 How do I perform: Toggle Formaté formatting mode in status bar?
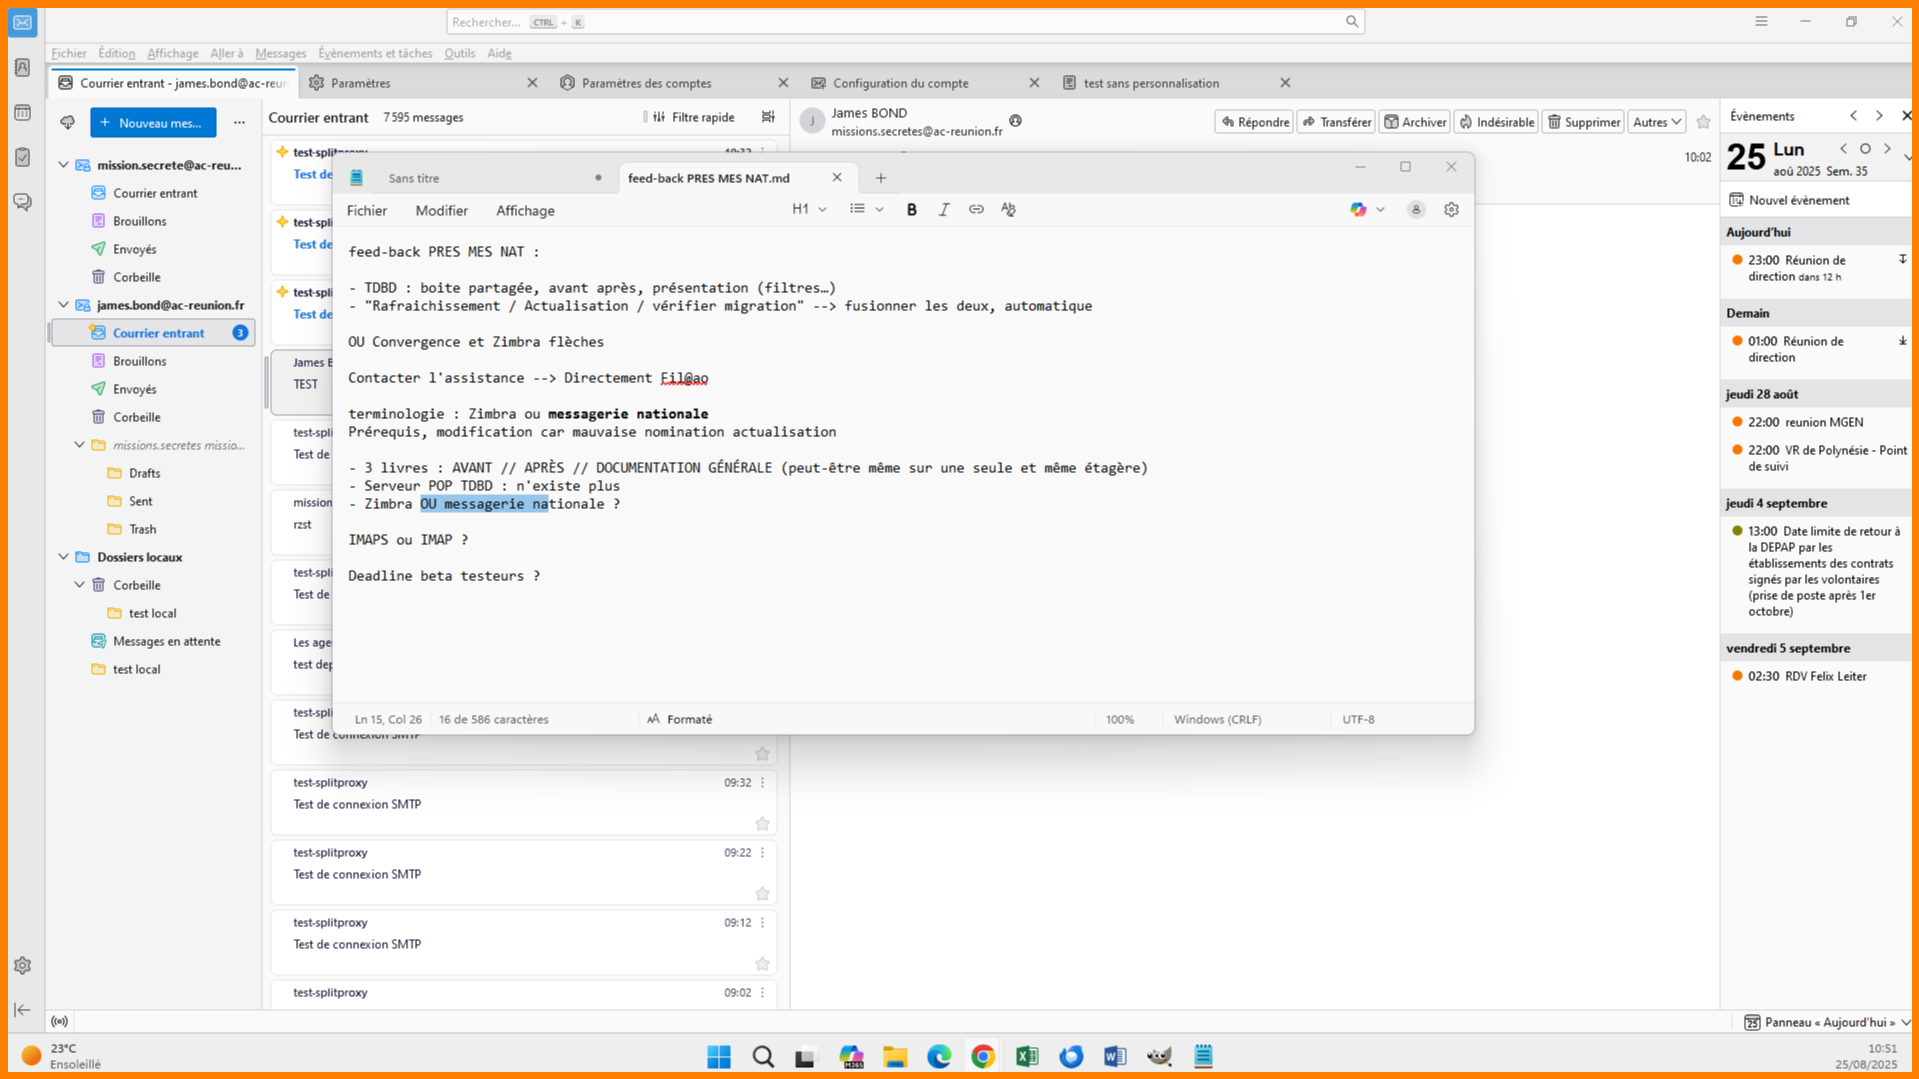[680, 719]
